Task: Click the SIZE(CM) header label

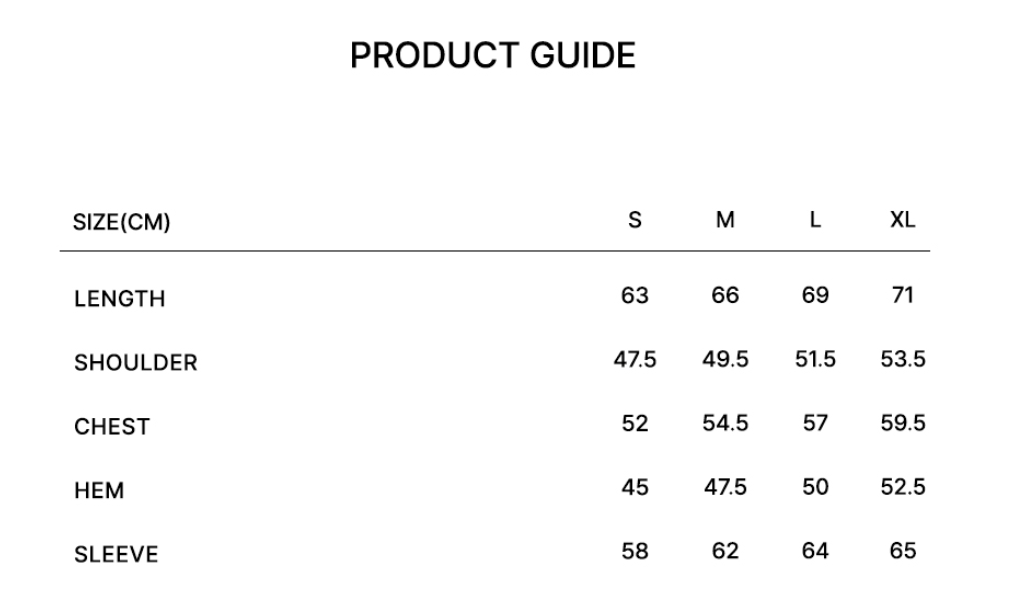Action: click(122, 222)
